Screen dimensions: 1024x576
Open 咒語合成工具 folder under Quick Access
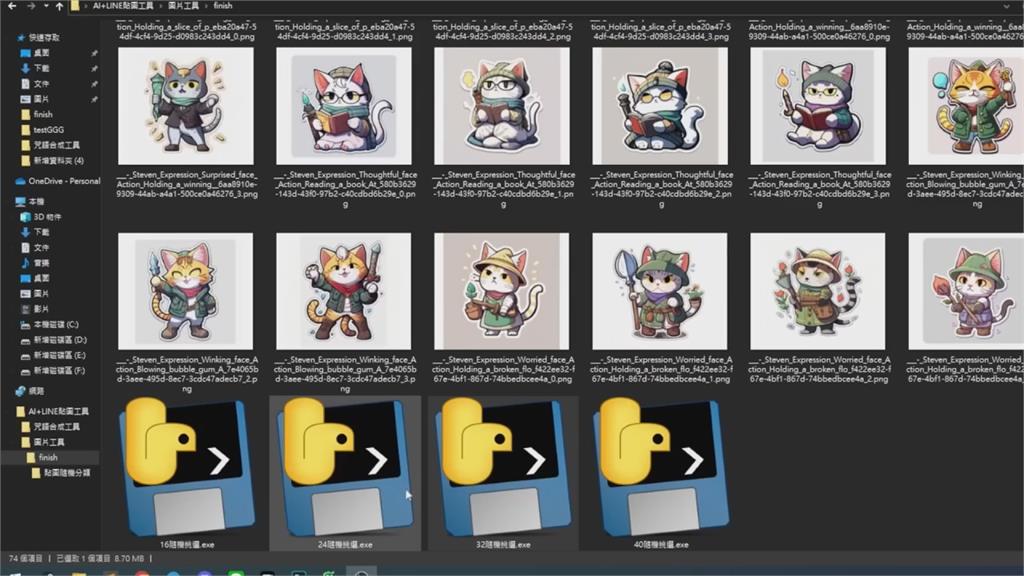click(x=54, y=145)
